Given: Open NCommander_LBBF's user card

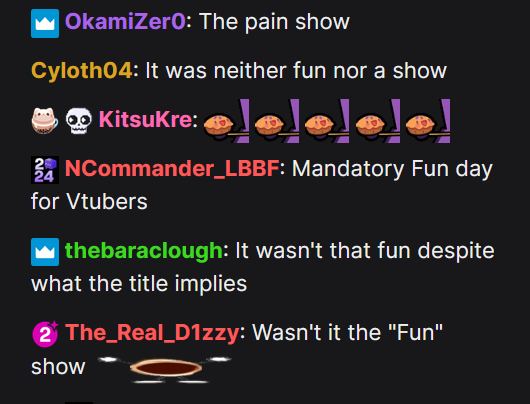Looking at the screenshot, I should [x=172, y=169].
